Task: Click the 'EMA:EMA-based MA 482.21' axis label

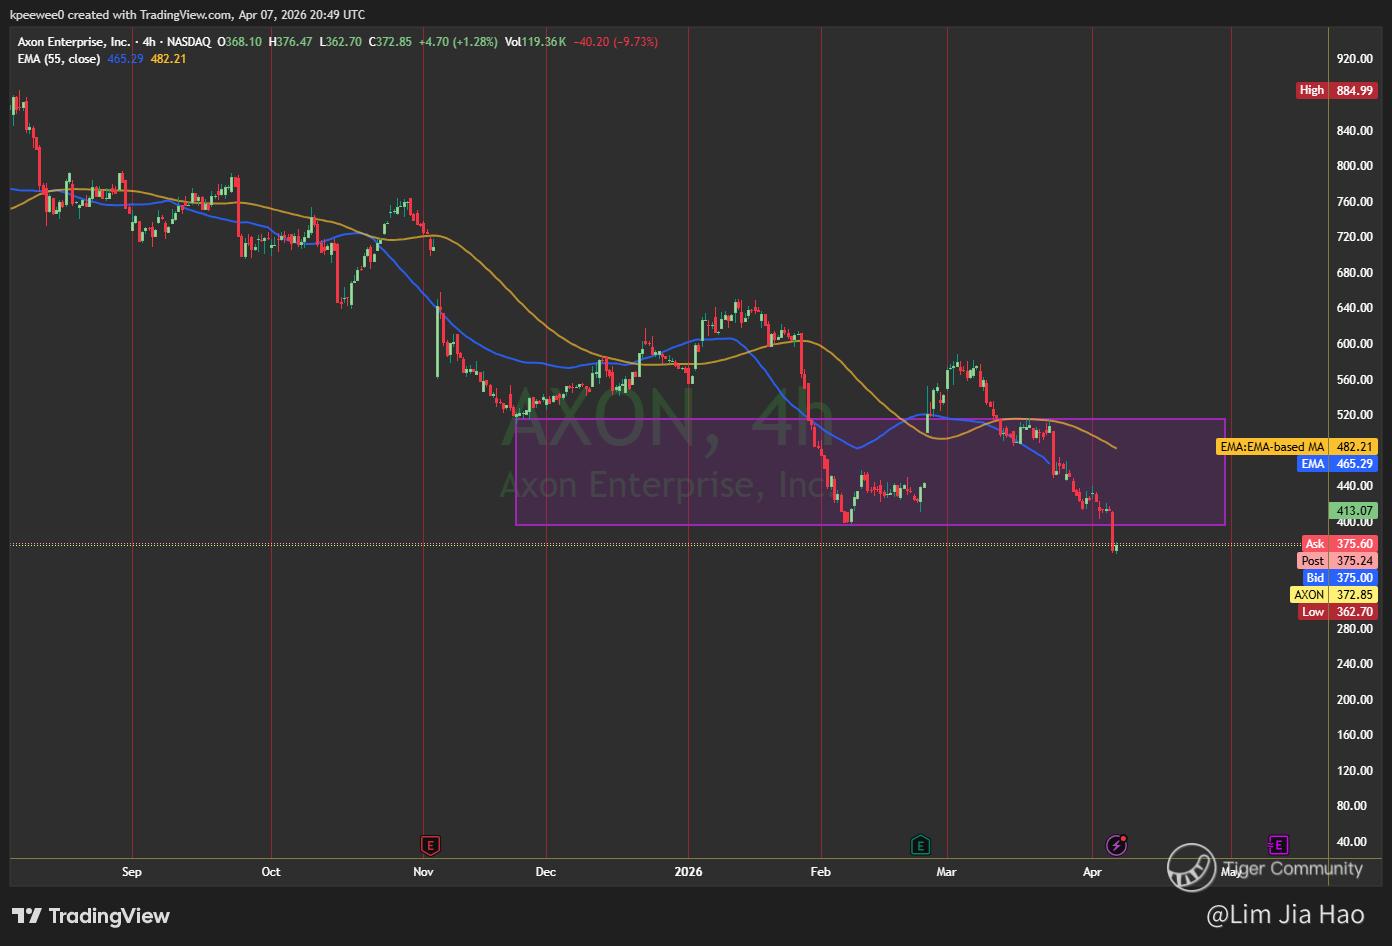Action: click(x=1297, y=447)
